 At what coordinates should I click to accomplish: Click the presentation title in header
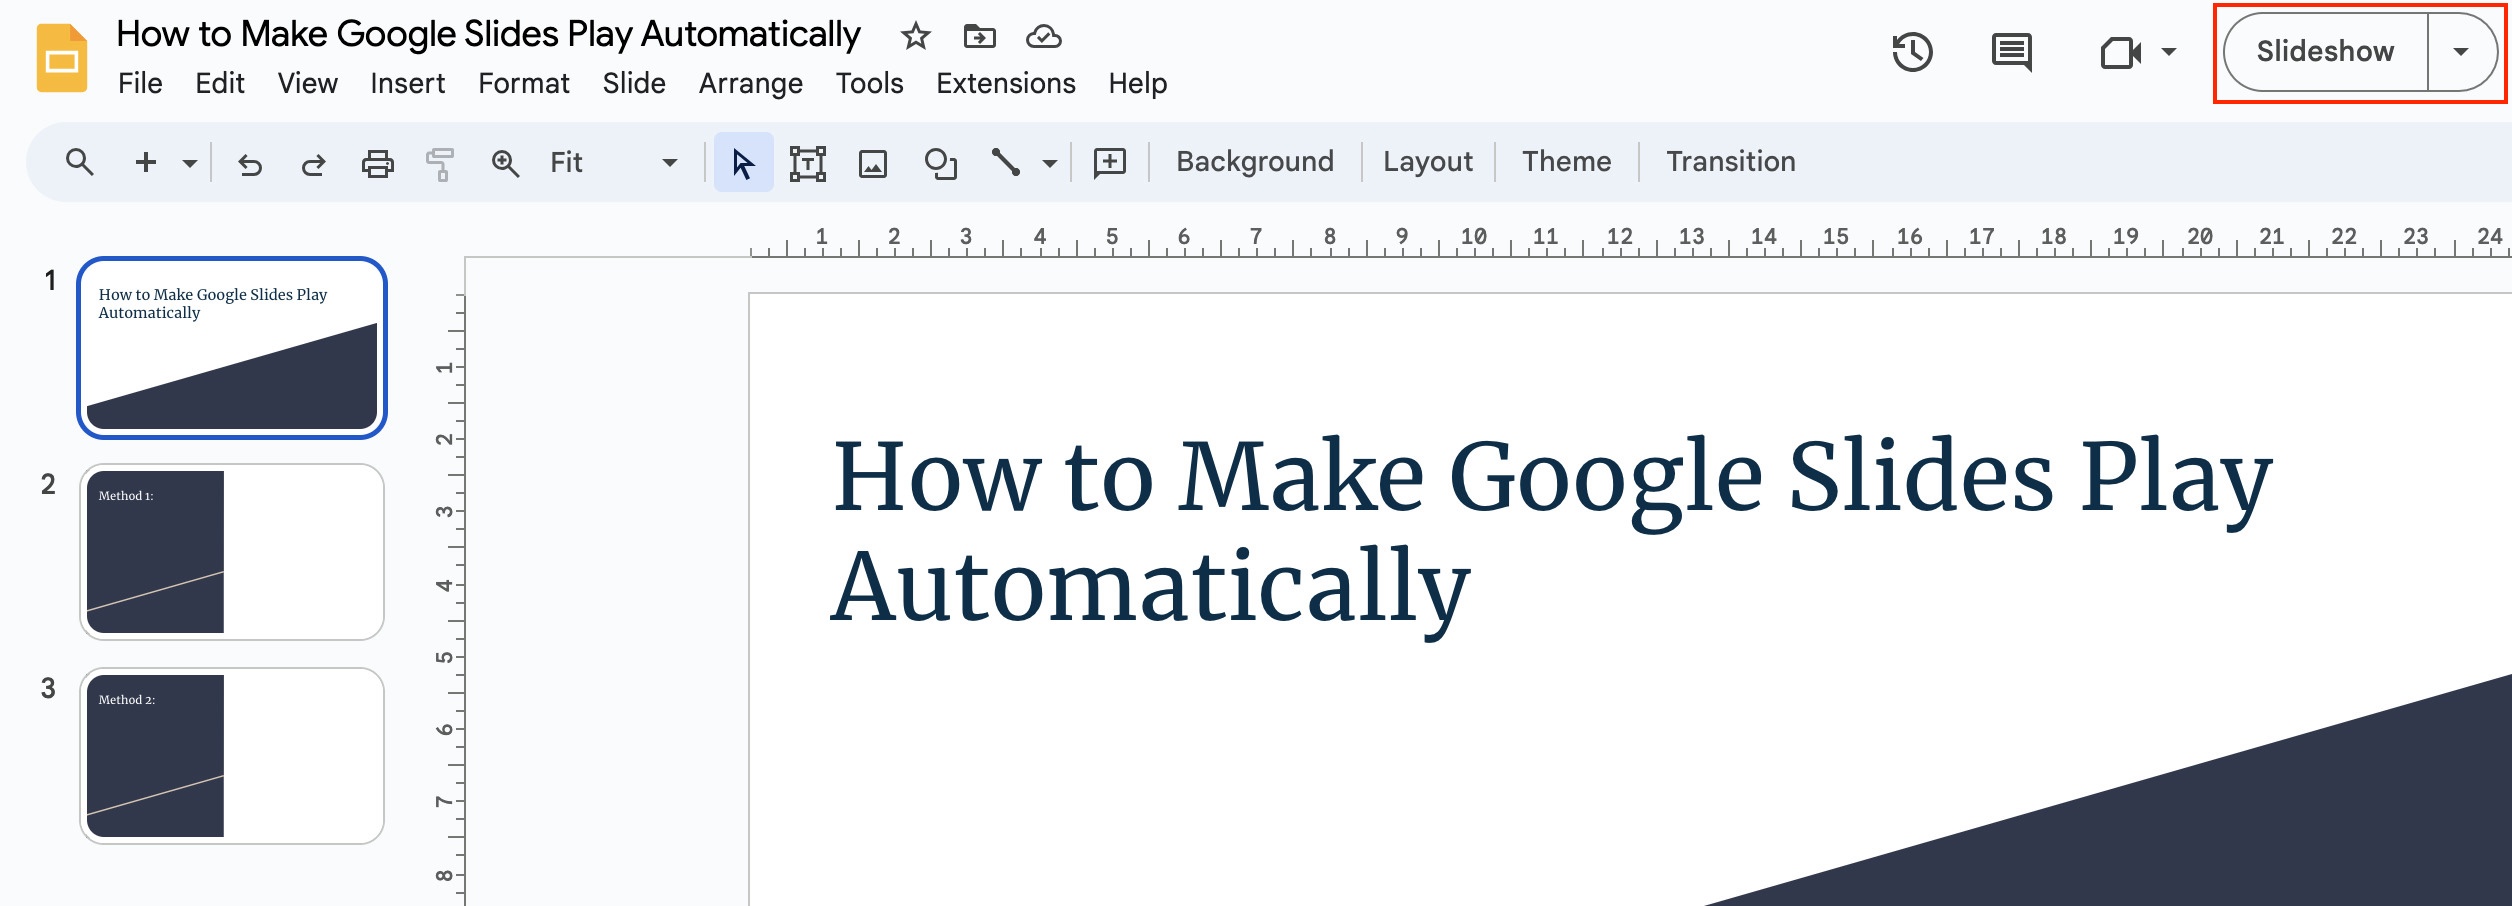(488, 35)
